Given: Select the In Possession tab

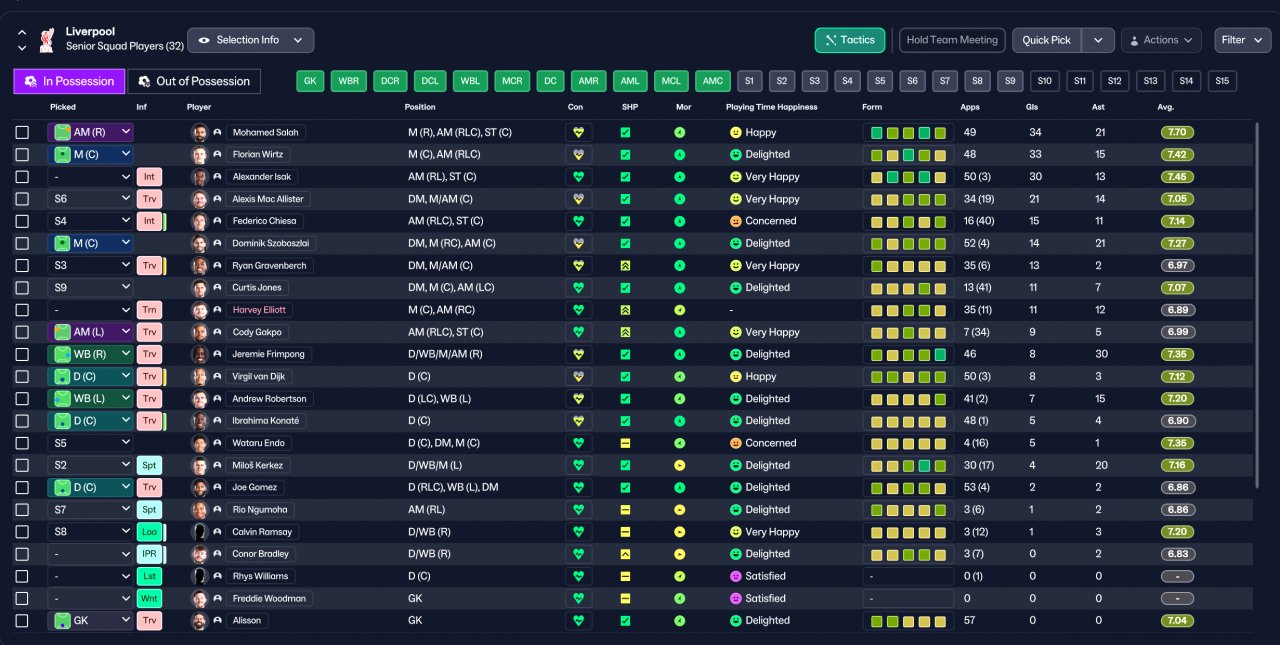Looking at the screenshot, I should (69, 81).
